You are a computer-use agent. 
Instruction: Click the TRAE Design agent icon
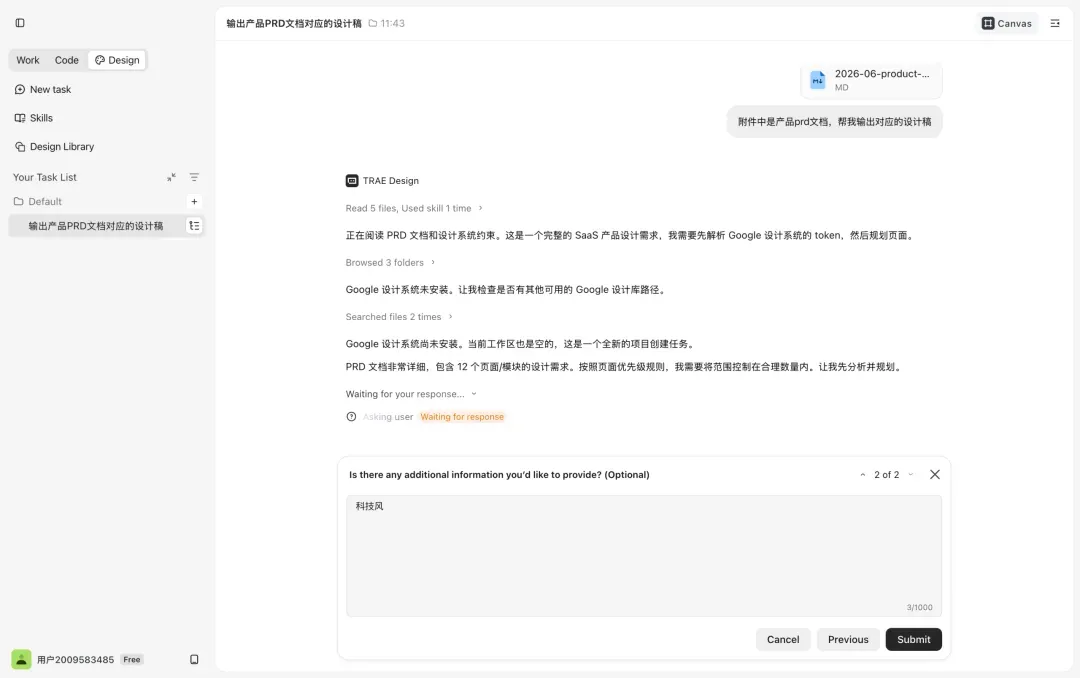(x=352, y=181)
